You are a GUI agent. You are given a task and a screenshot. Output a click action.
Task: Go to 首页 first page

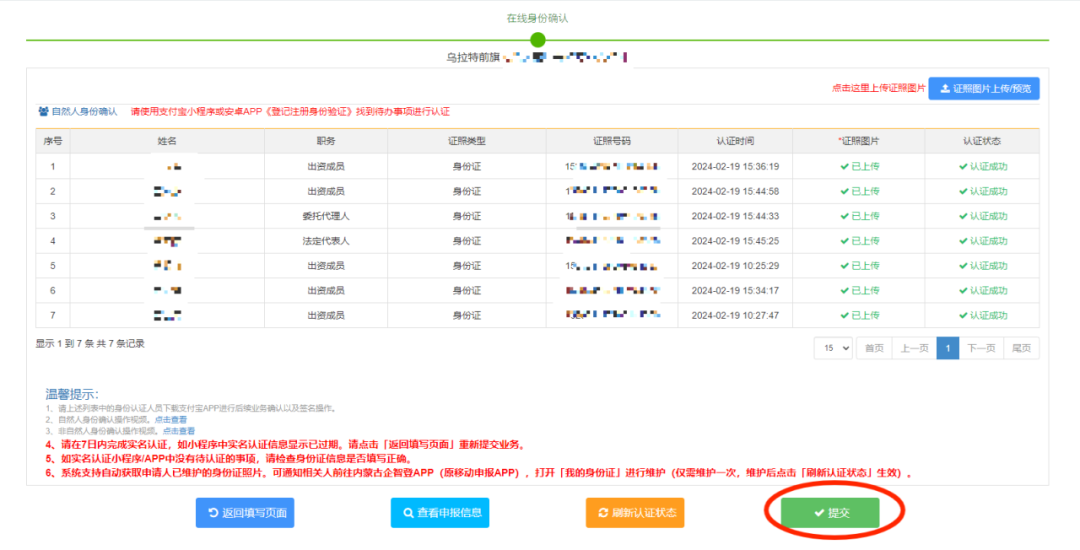874,348
